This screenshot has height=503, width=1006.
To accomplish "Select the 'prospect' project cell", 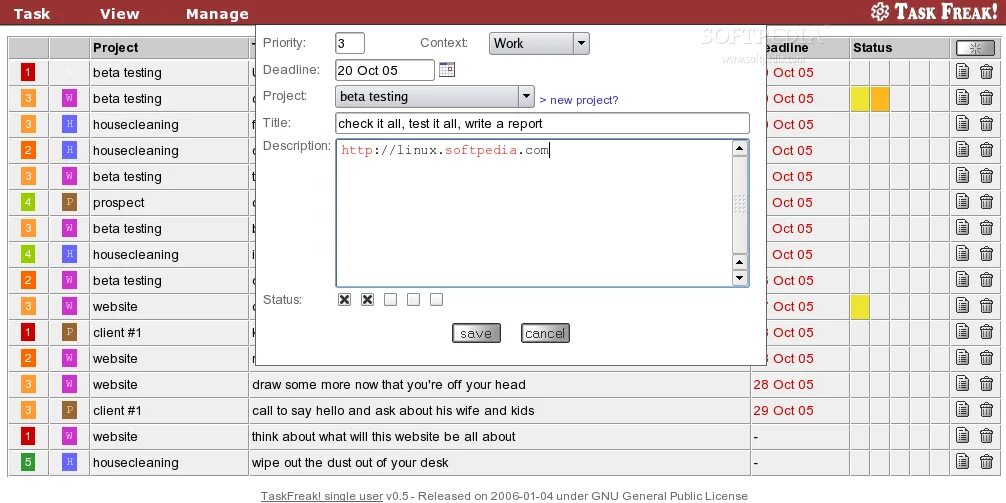I will point(169,203).
